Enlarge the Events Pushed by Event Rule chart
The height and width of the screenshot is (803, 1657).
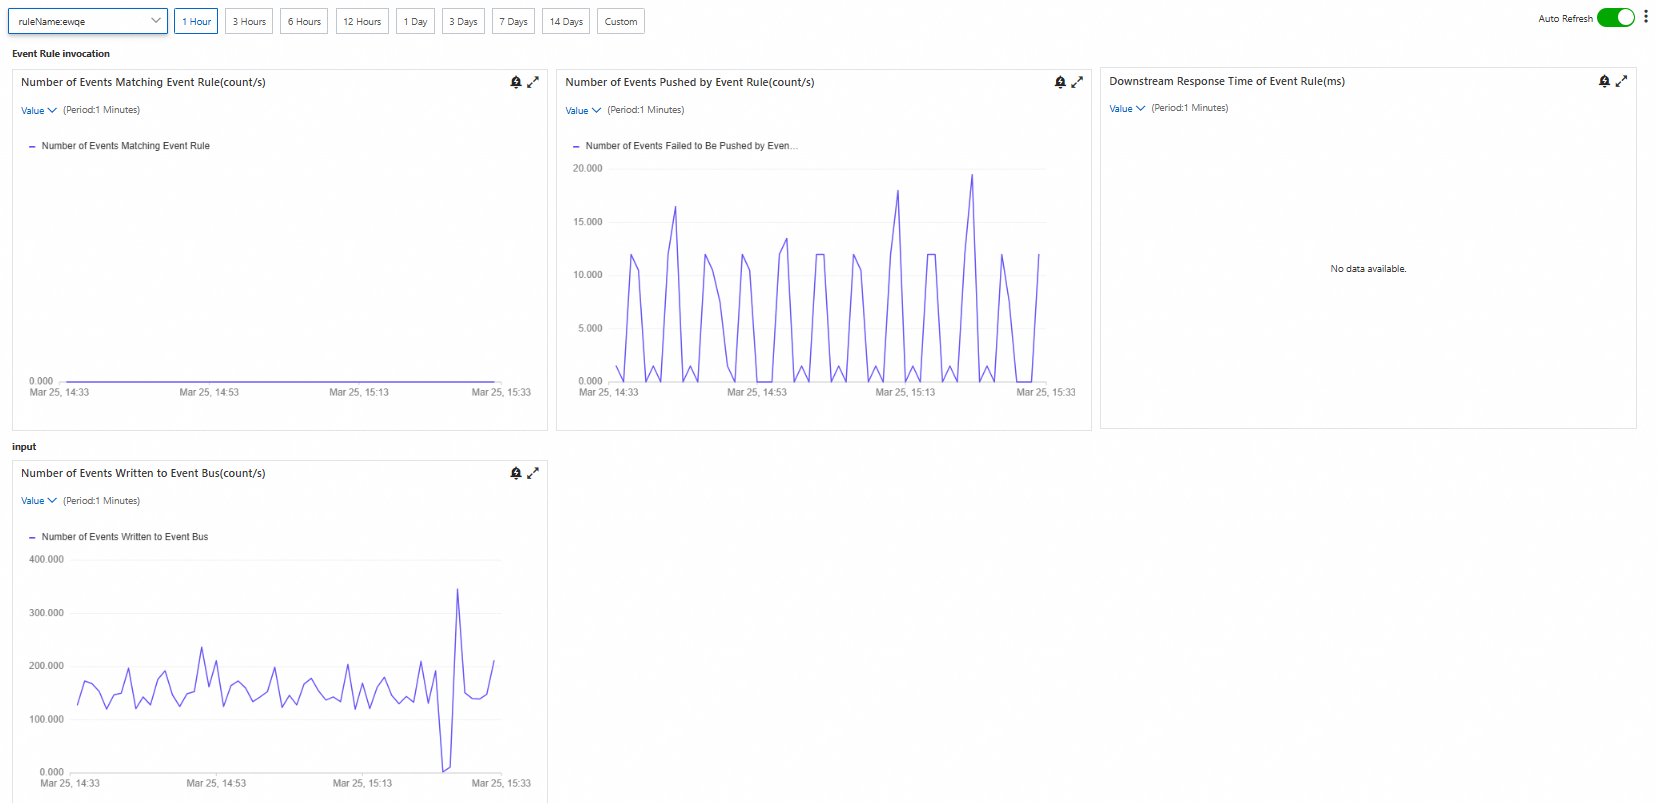(1077, 82)
